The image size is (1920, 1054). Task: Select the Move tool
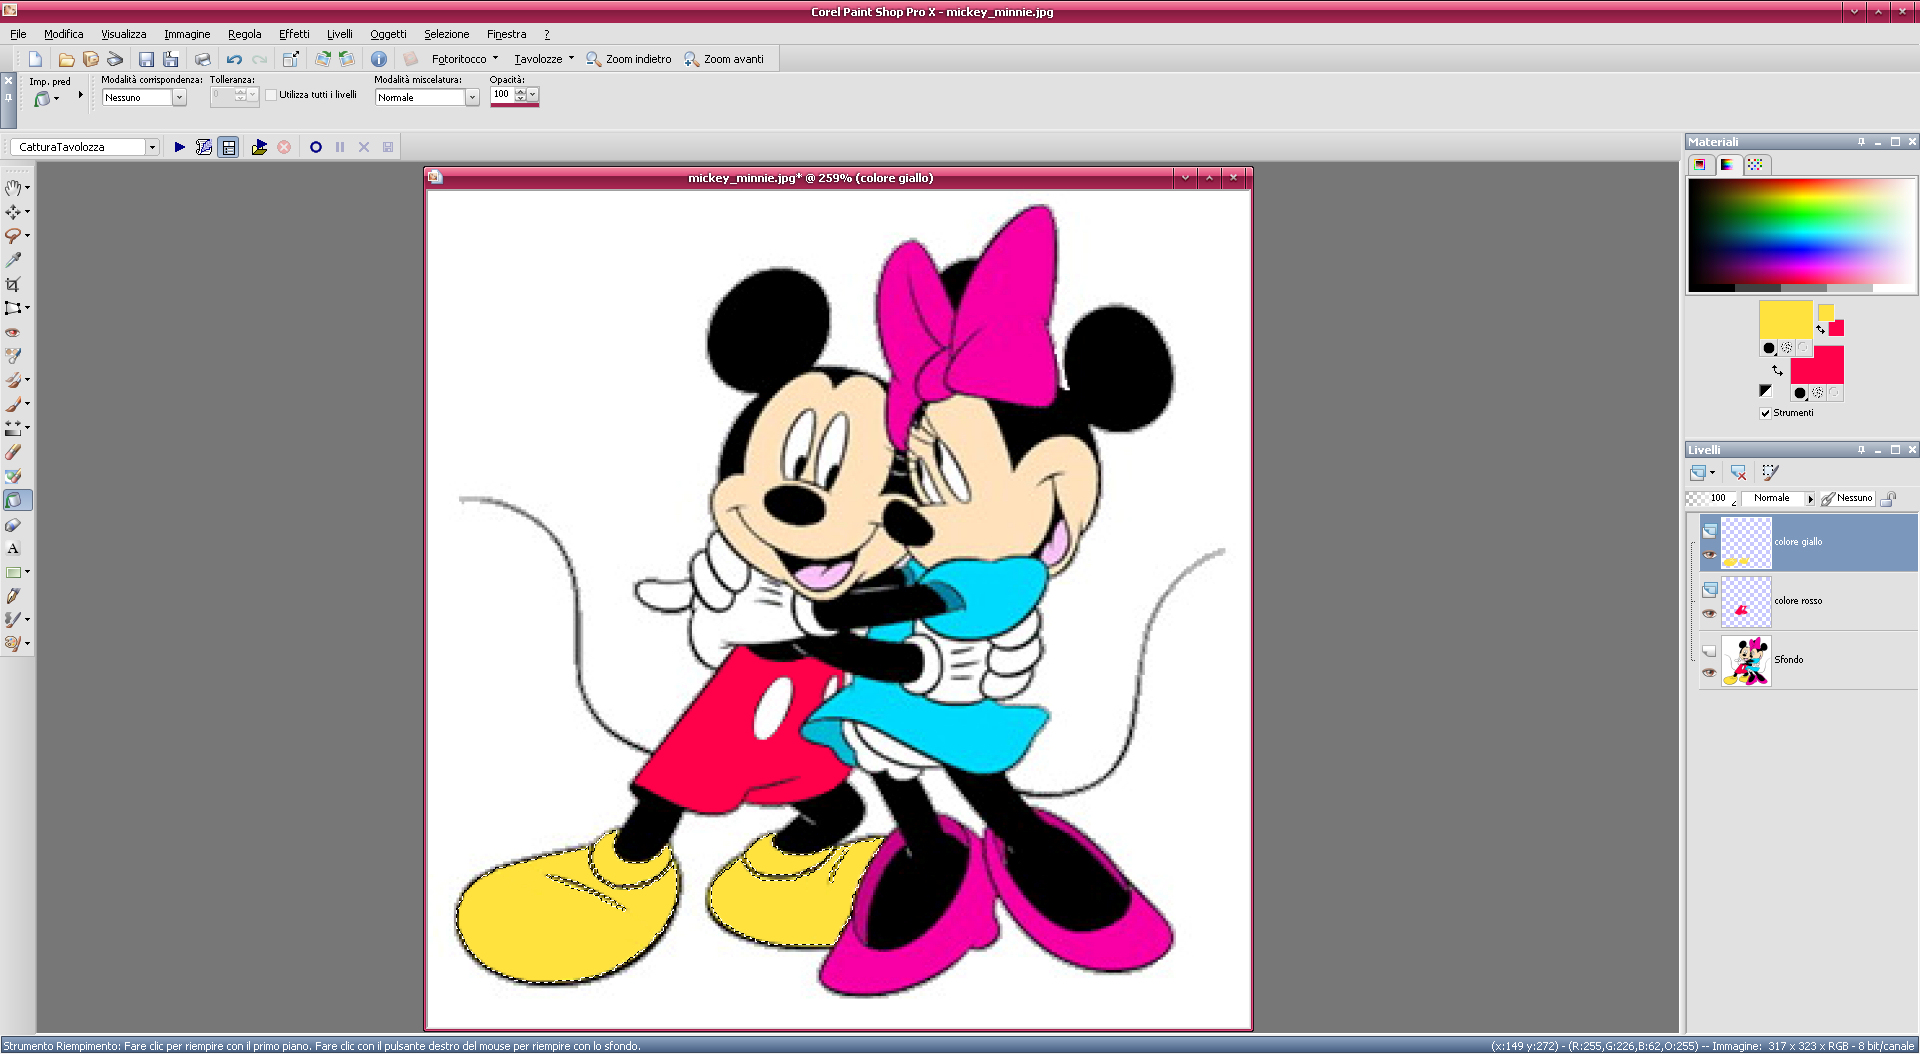[x=13, y=211]
